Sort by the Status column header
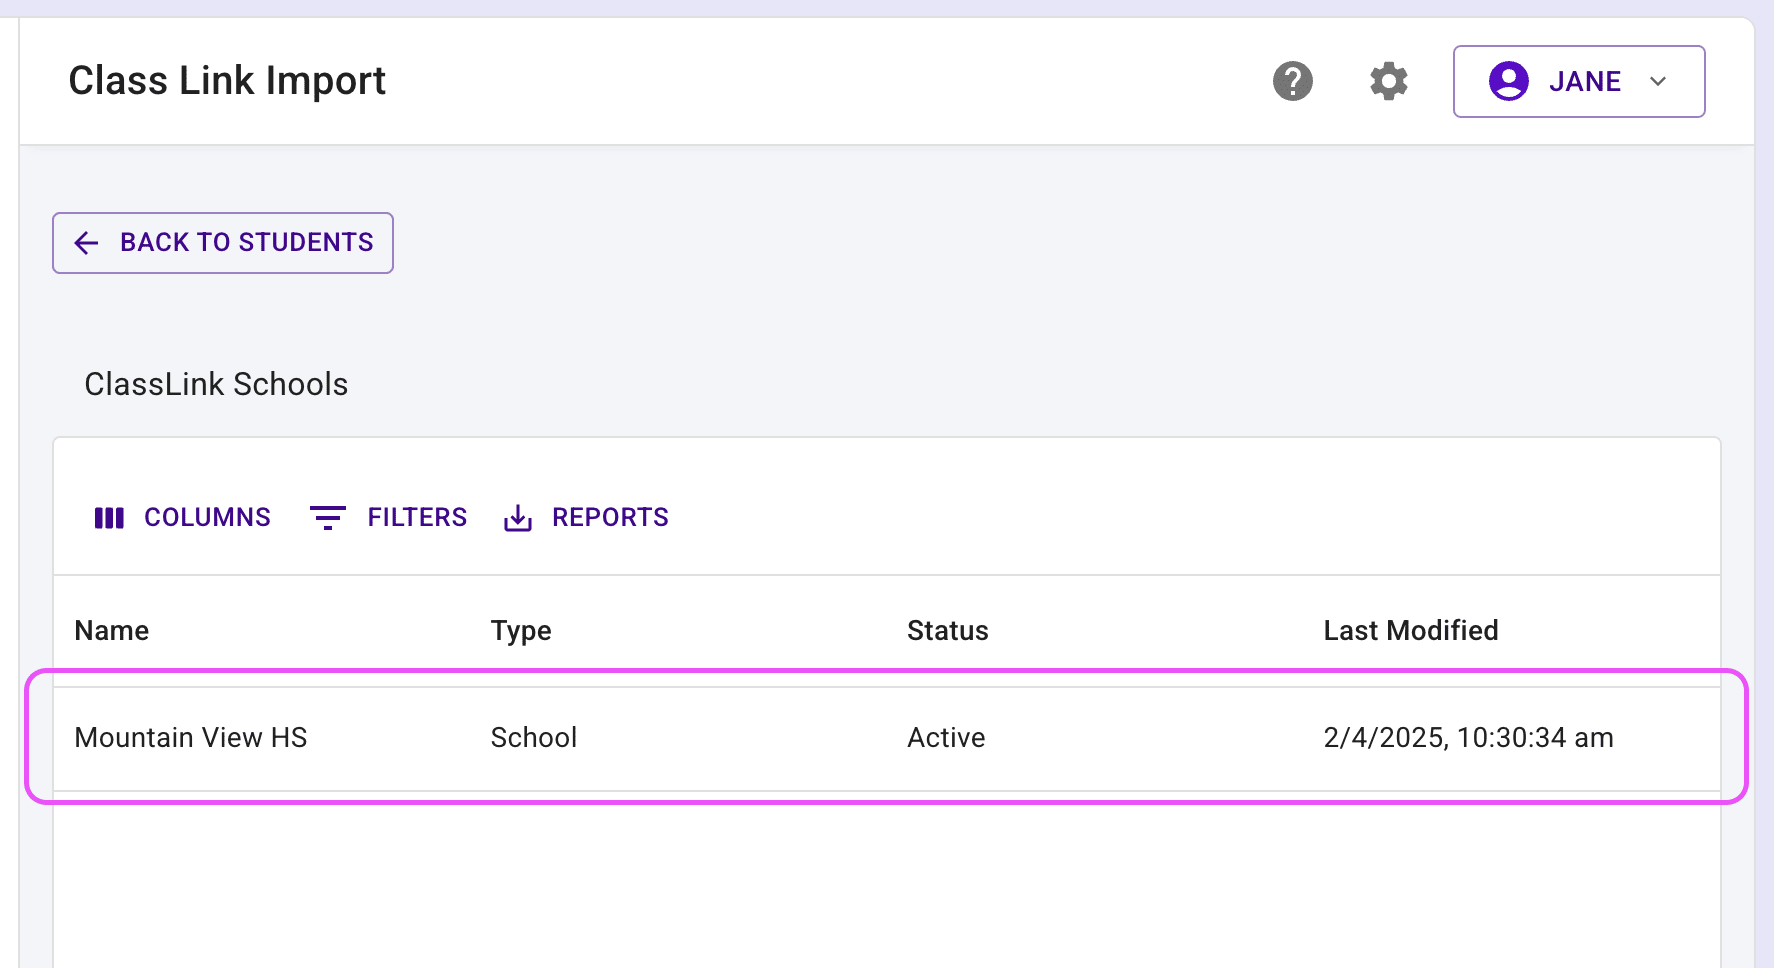Image resolution: width=1774 pixels, height=968 pixels. coord(948,630)
